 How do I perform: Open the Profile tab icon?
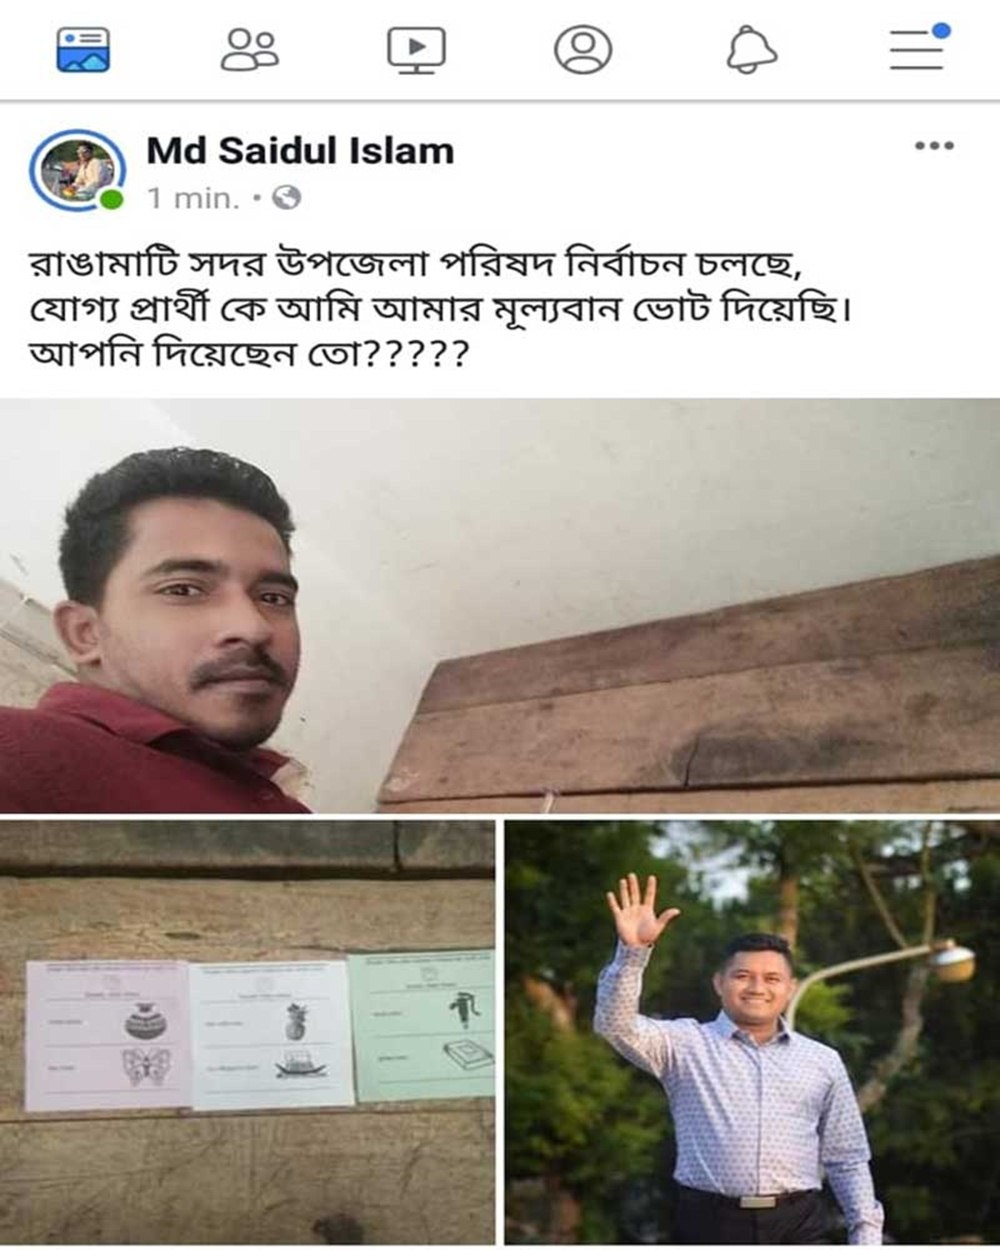583,49
